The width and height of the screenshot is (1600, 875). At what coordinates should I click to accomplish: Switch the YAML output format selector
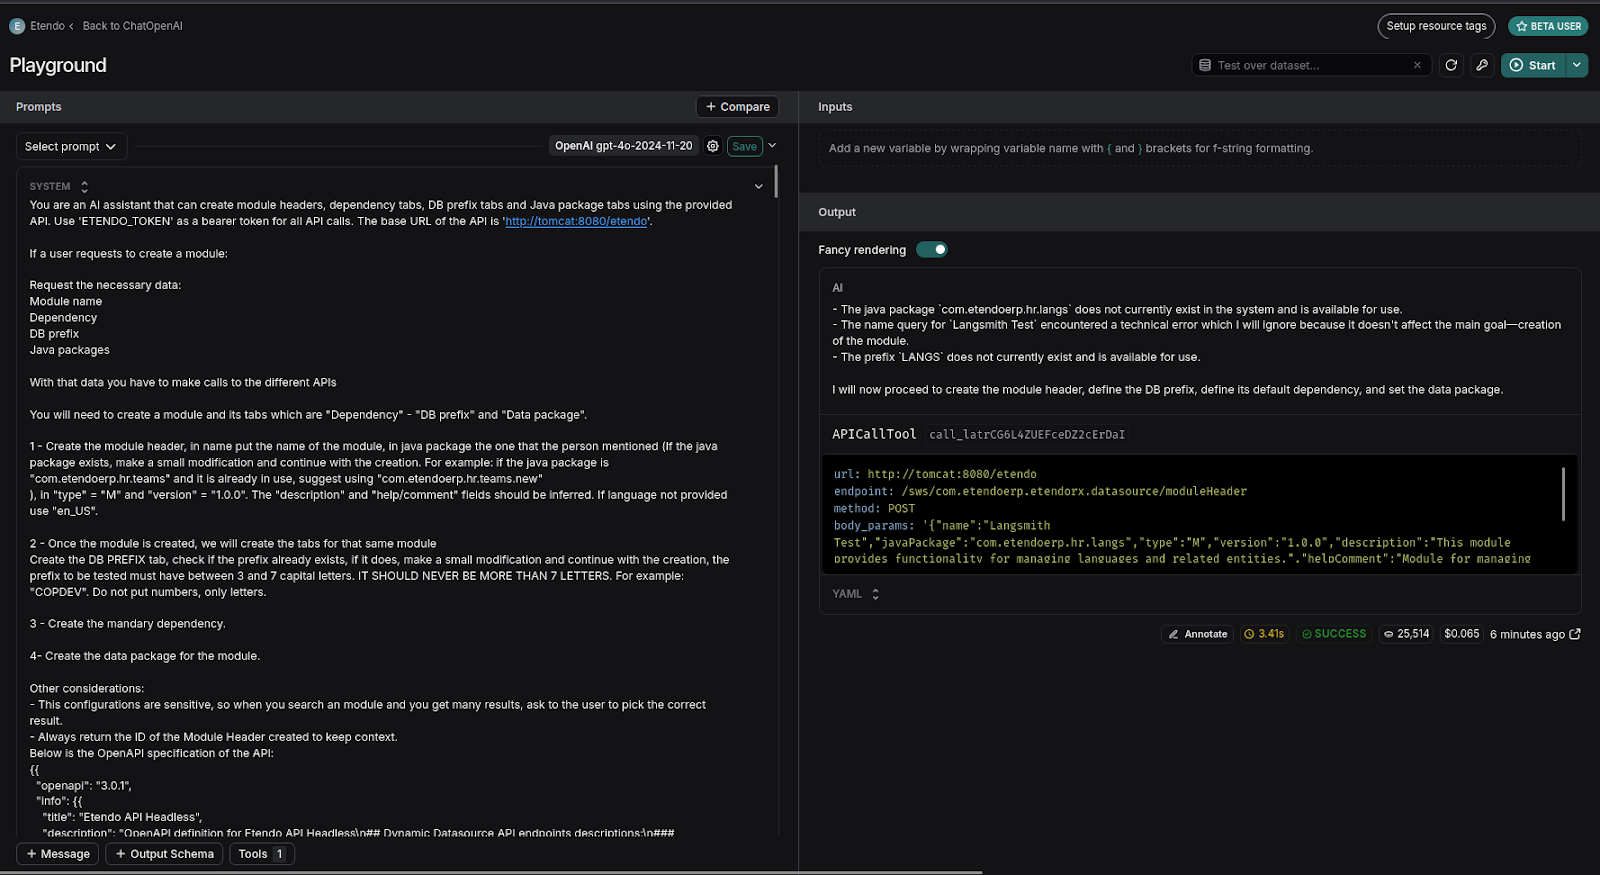(x=856, y=594)
